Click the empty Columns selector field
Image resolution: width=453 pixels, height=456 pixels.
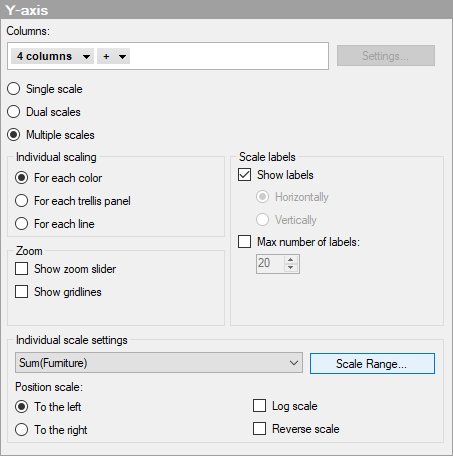pos(229,56)
